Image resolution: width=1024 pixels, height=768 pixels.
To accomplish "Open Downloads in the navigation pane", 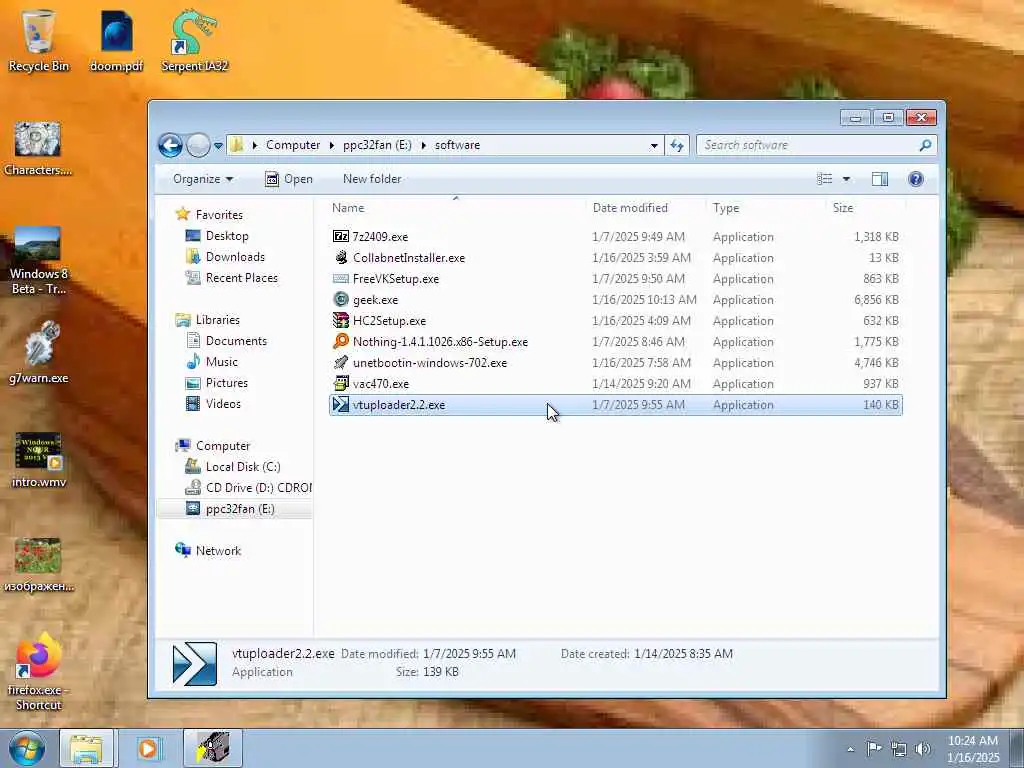I will pos(235,257).
